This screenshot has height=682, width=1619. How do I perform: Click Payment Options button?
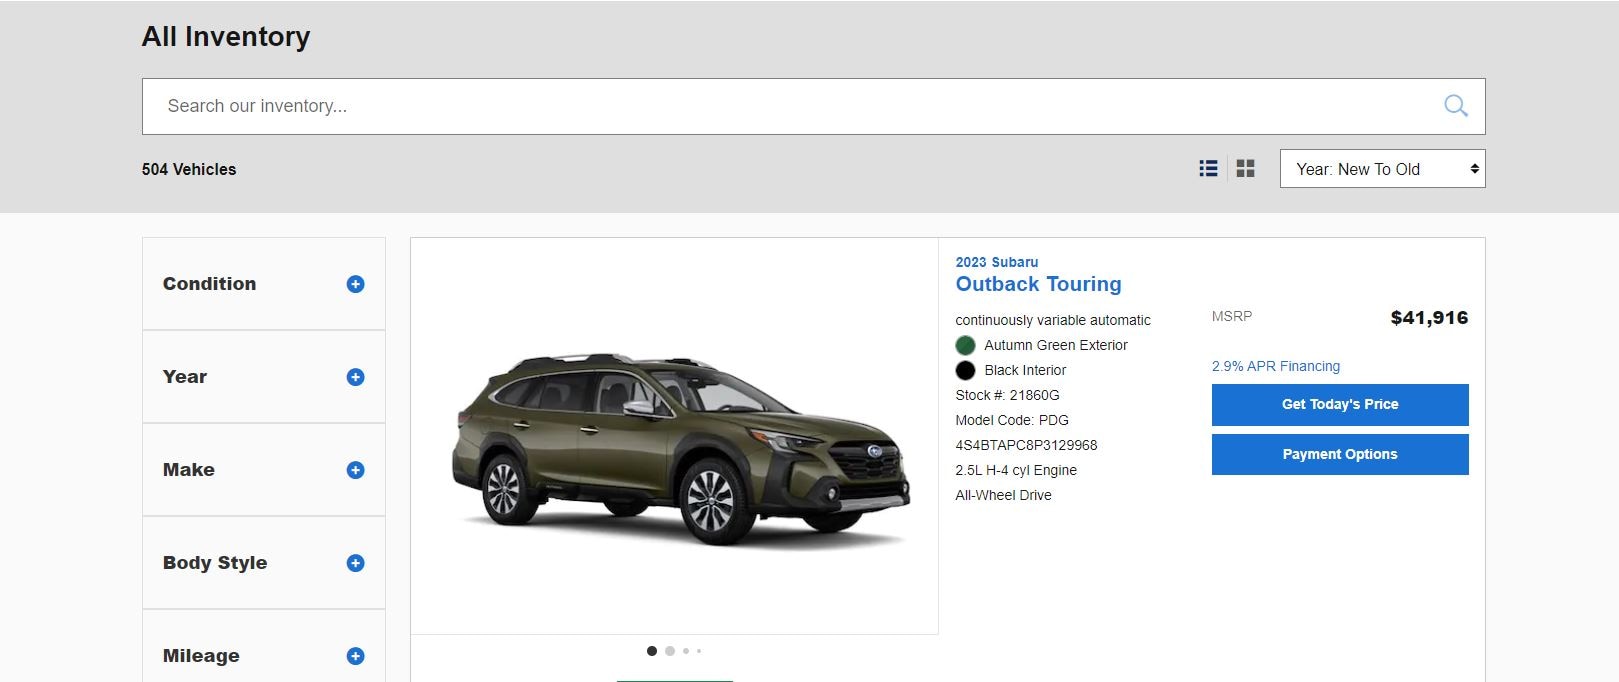click(x=1340, y=454)
